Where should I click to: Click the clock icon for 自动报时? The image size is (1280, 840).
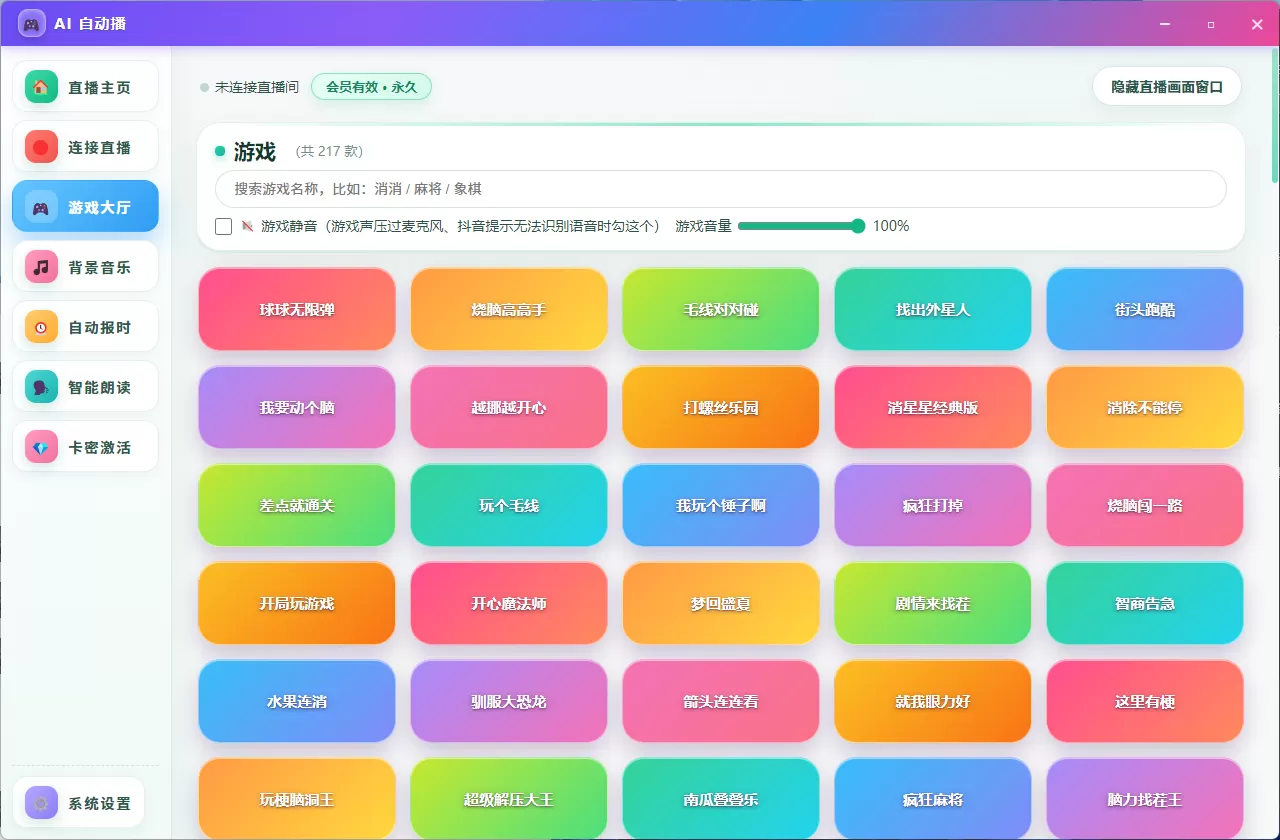click(41, 327)
